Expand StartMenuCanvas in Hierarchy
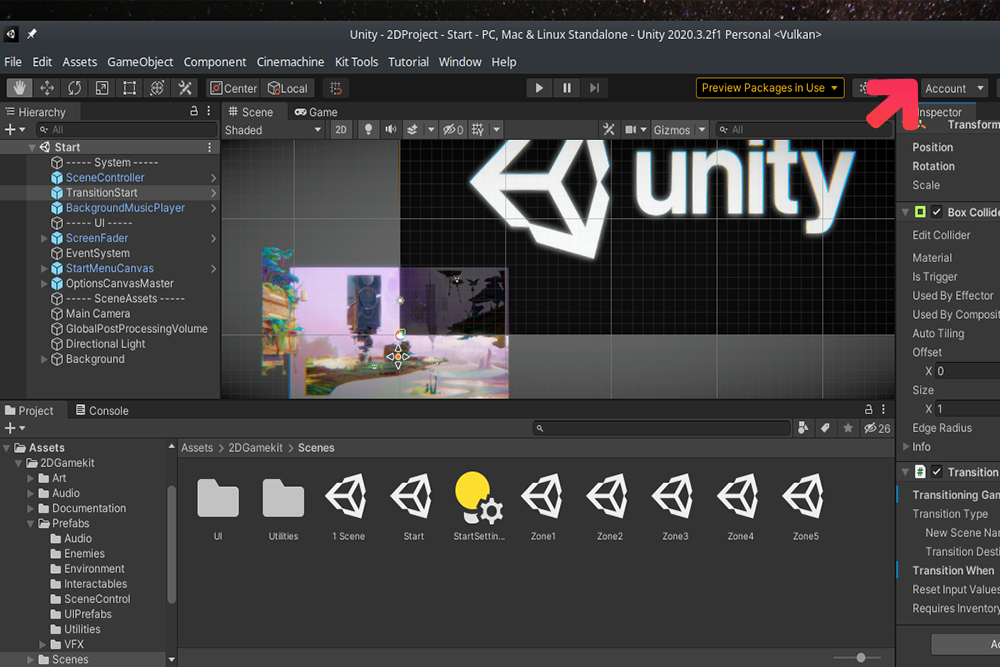This screenshot has height=667, width=1000. (x=44, y=268)
